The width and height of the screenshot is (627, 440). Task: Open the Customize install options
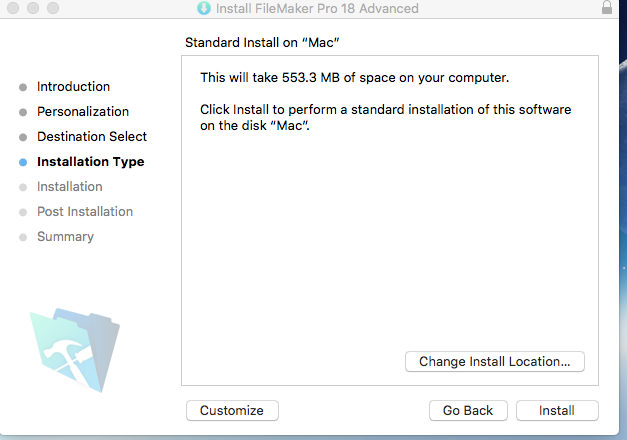[x=232, y=410]
